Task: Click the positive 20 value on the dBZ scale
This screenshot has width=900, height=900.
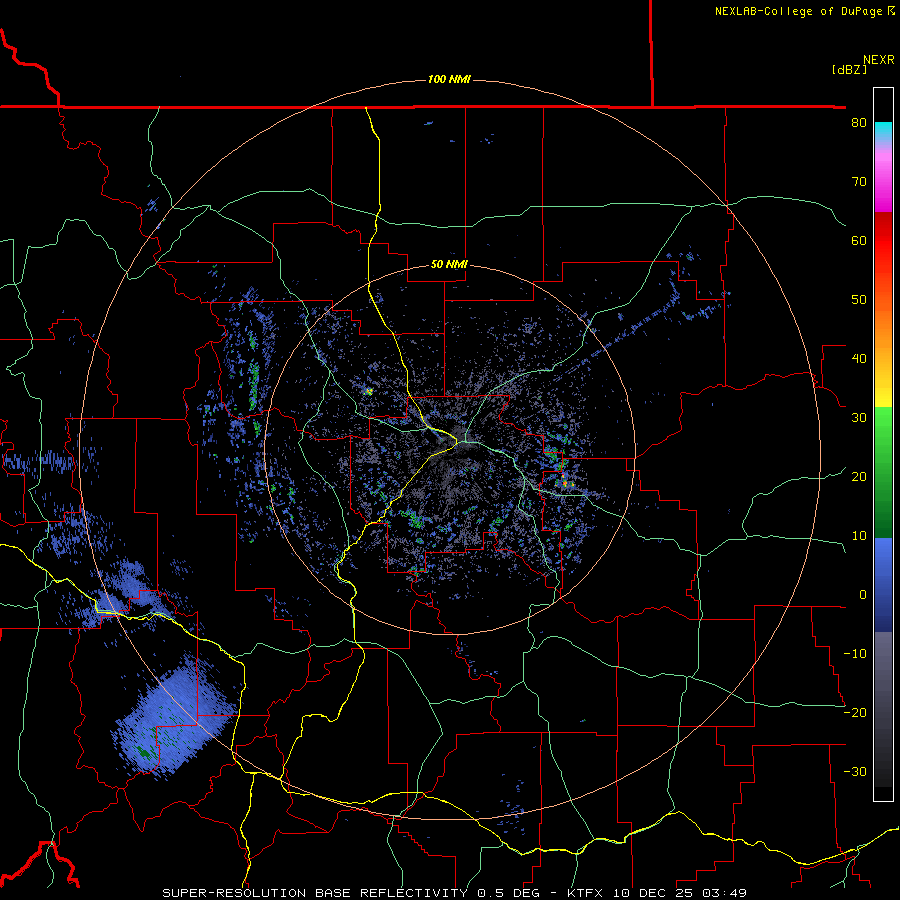Action: tap(859, 477)
